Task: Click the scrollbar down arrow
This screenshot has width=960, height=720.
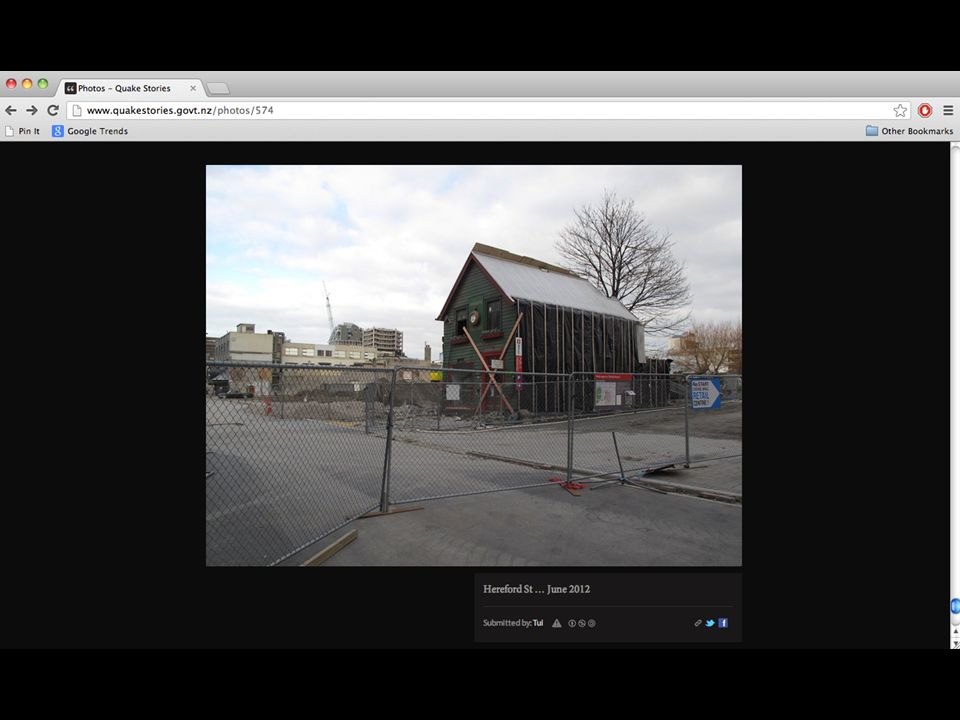Action: (955, 643)
